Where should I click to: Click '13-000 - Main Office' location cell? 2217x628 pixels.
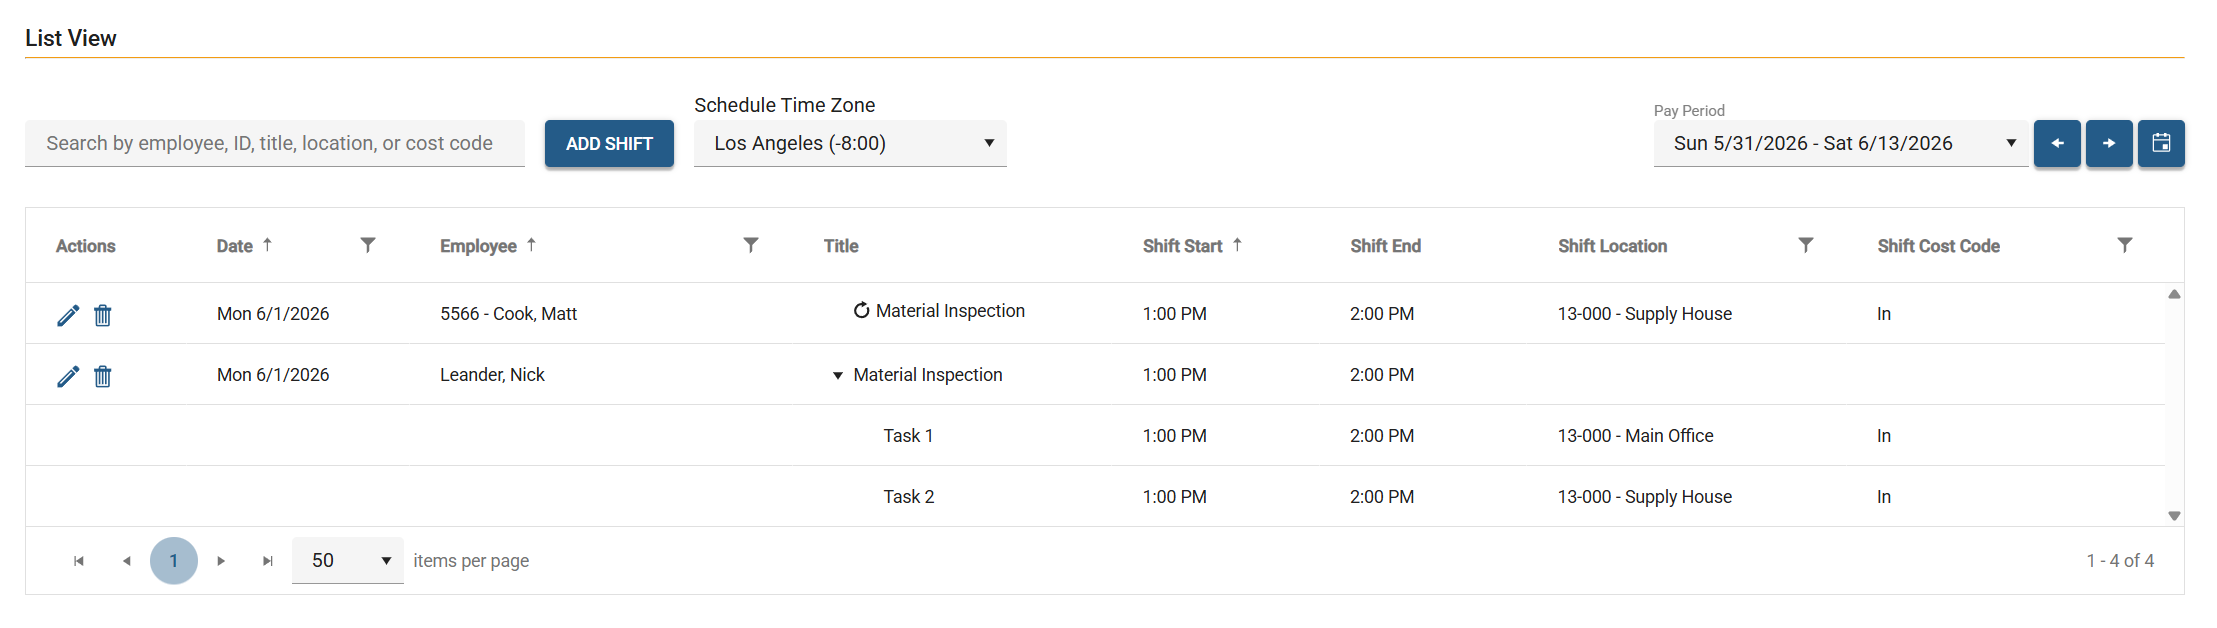click(x=1636, y=436)
